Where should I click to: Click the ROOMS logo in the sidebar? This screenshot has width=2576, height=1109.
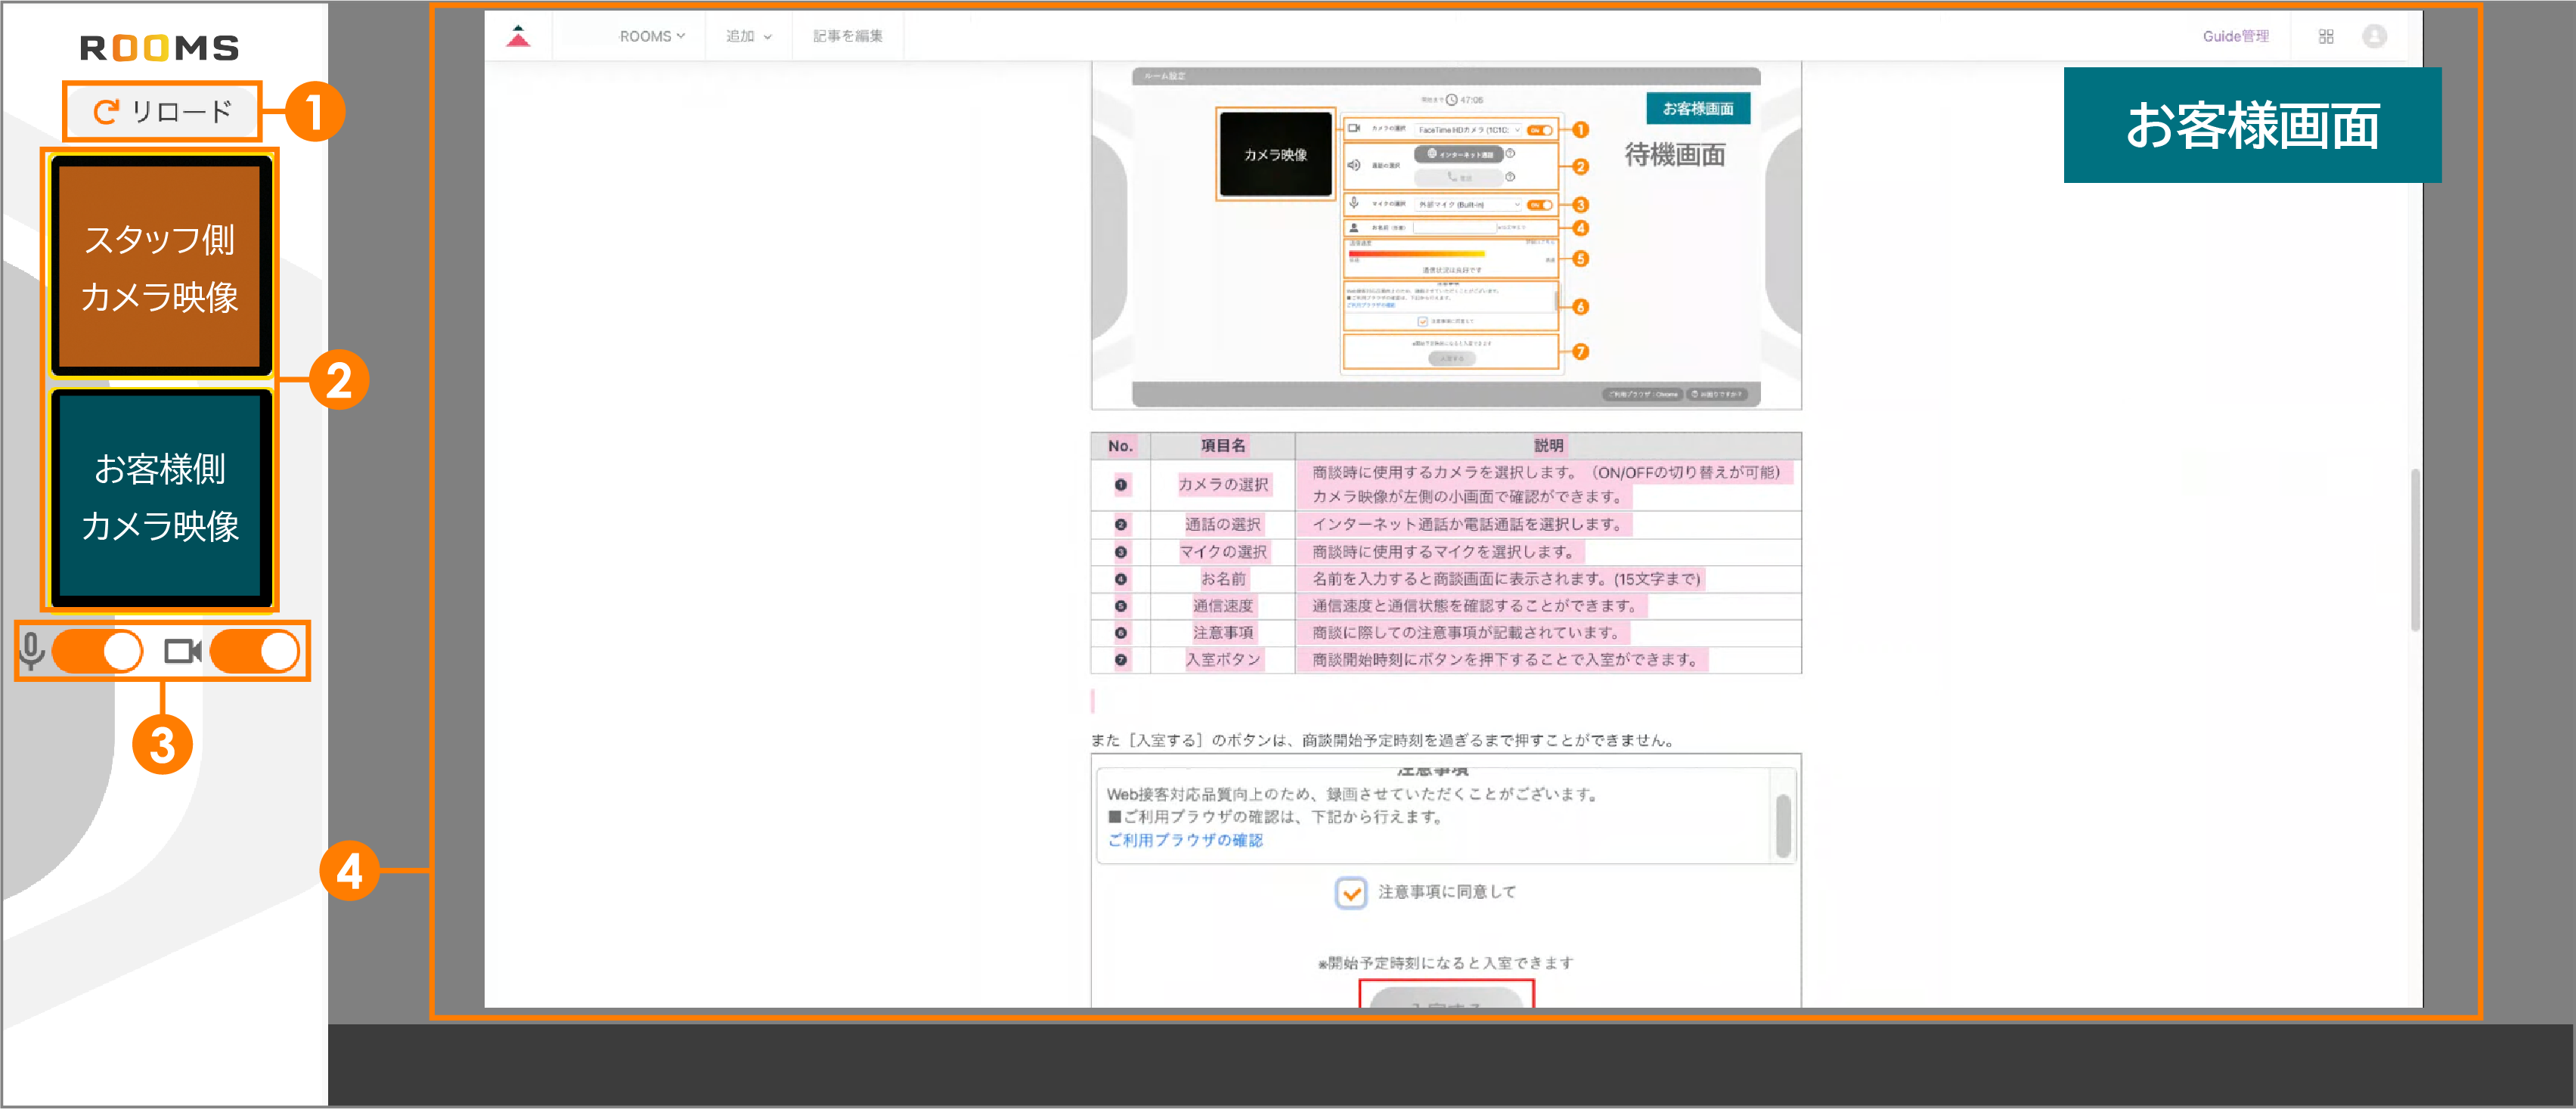[x=160, y=47]
